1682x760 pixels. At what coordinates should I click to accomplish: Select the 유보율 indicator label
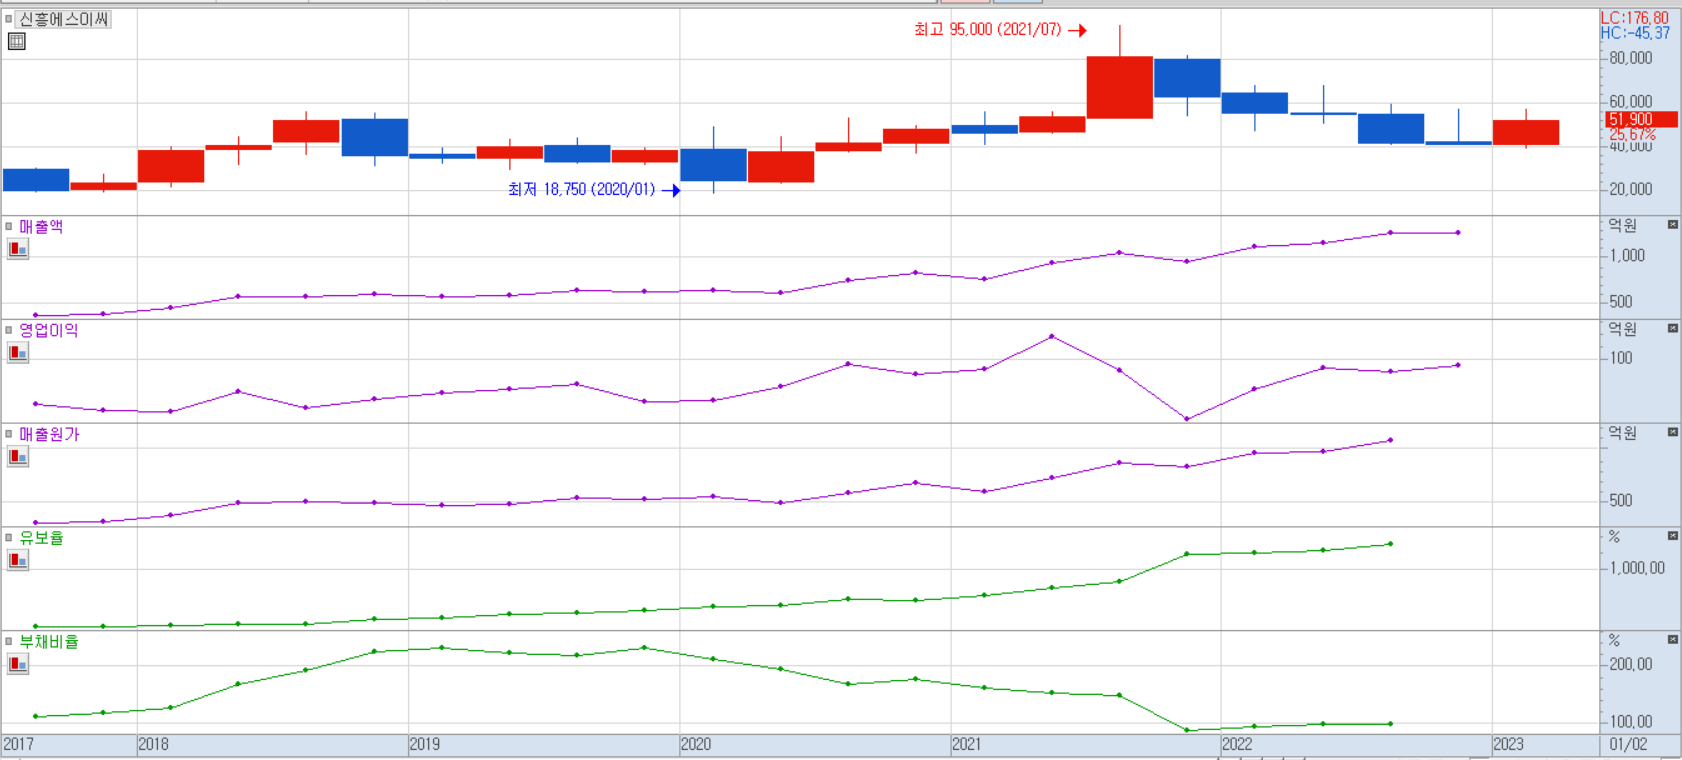click(41, 538)
